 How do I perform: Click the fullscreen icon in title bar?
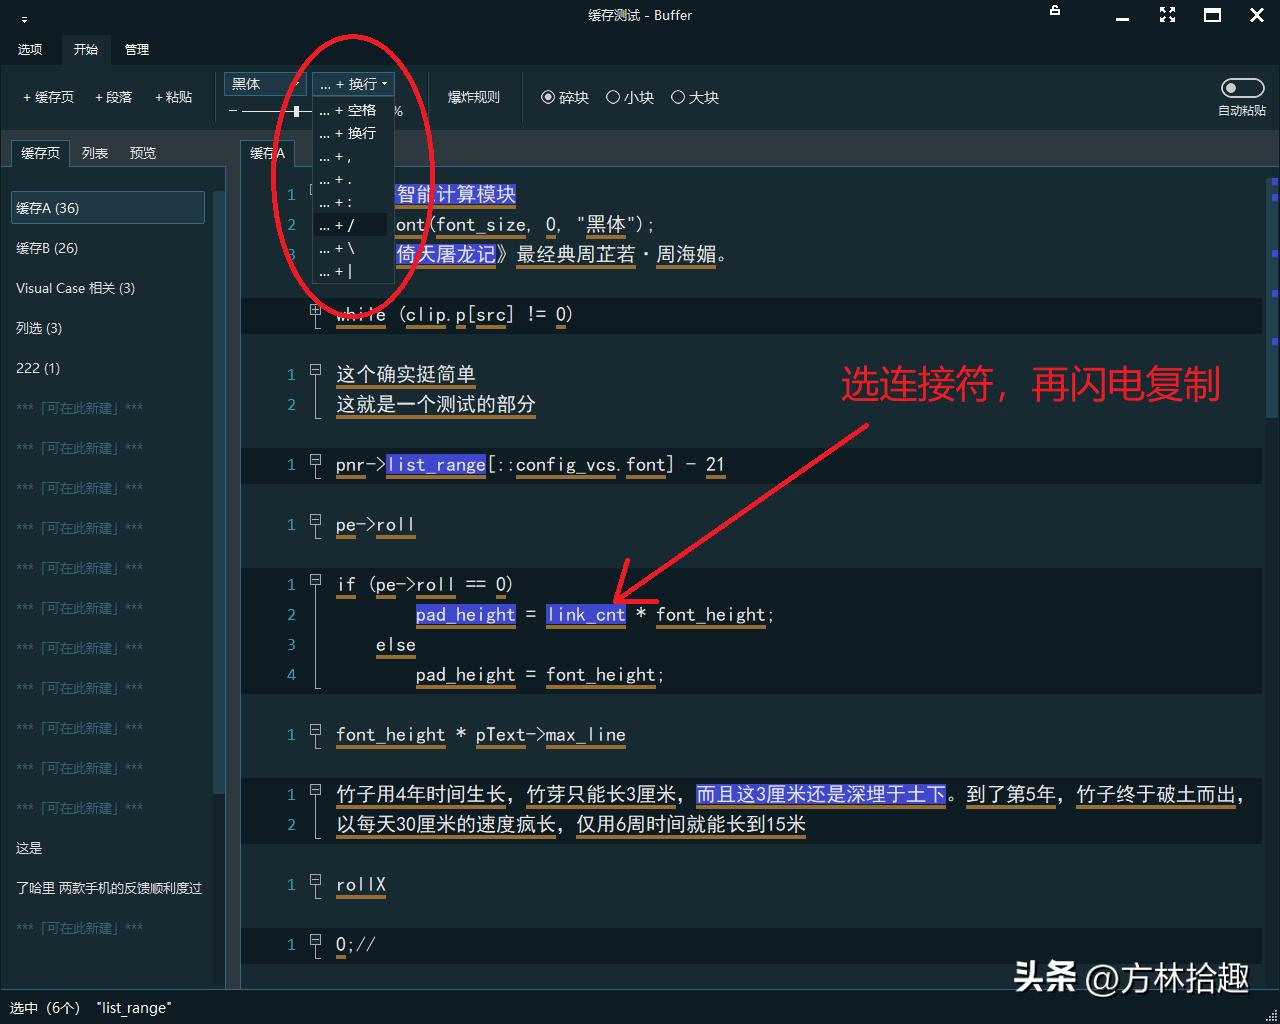coord(1167,15)
